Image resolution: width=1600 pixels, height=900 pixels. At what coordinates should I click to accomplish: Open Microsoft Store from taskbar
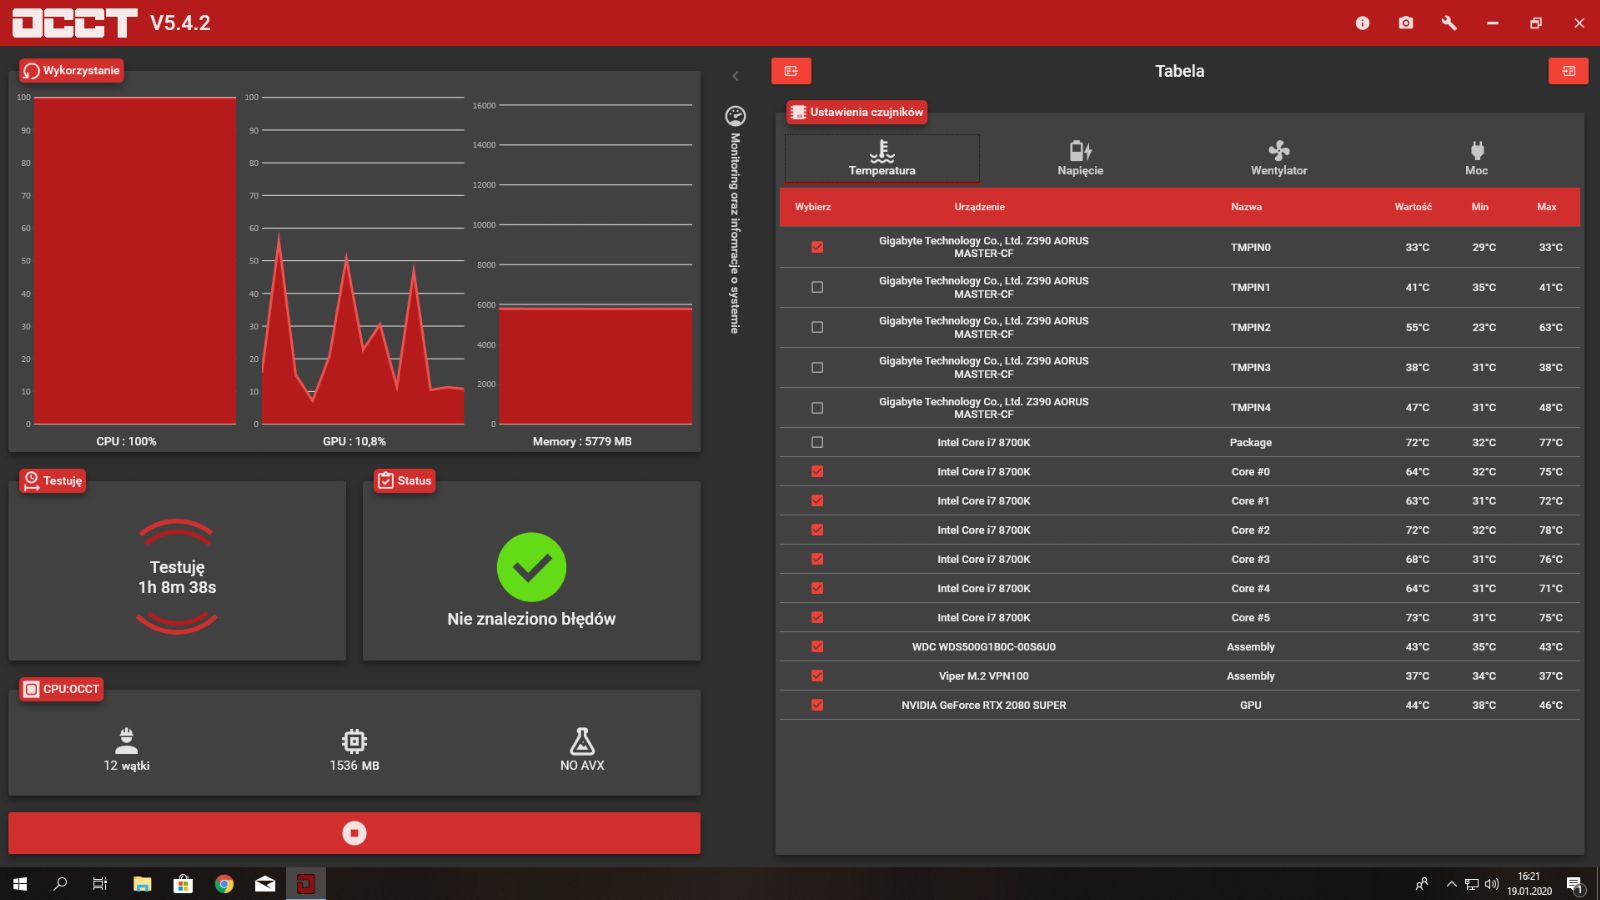(183, 884)
